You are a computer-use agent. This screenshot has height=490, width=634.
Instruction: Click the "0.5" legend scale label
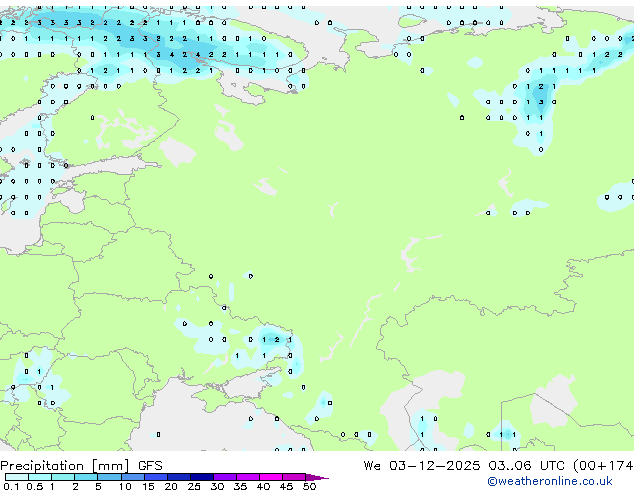tap(35, 486)
